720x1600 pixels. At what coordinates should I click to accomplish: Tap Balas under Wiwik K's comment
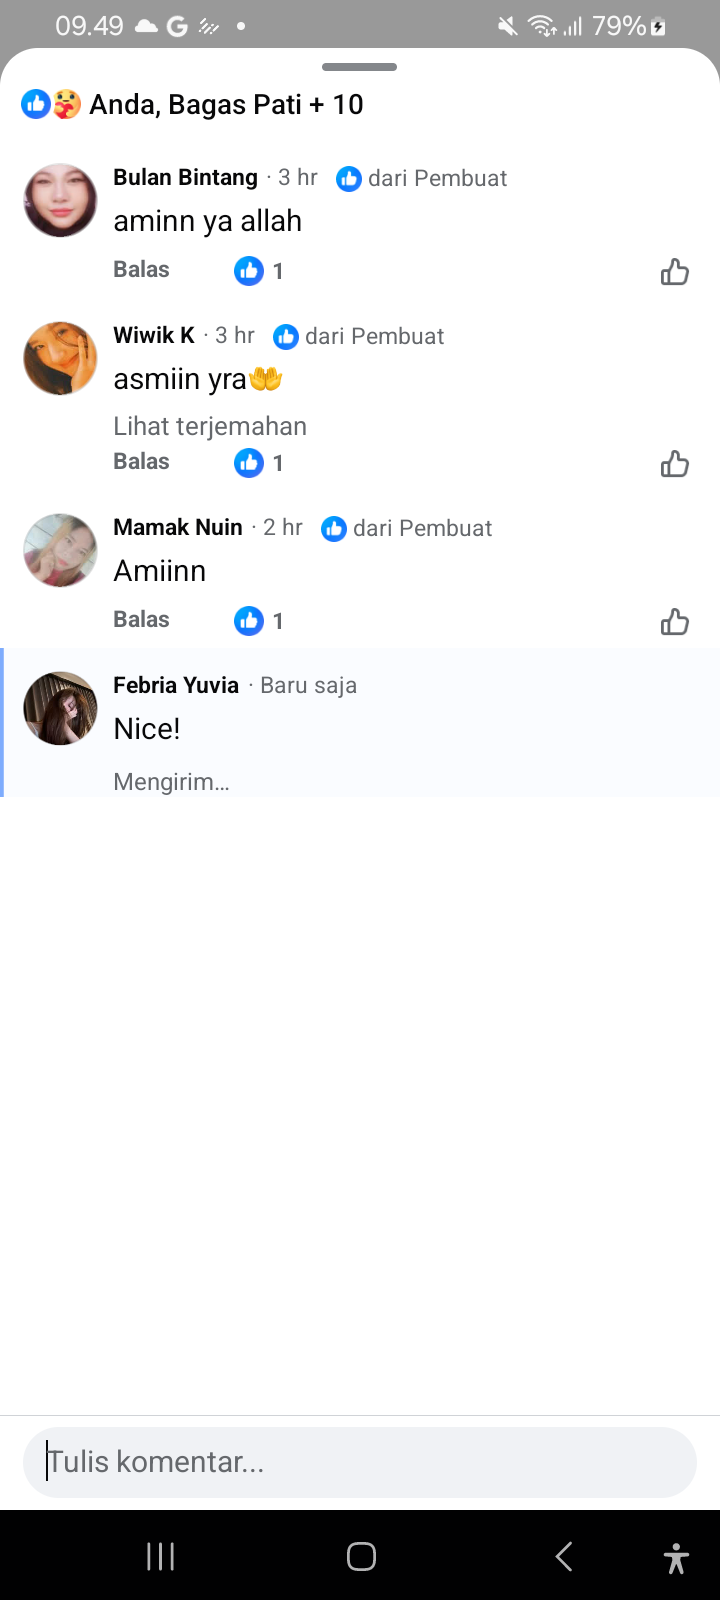click(x=141, y=462)
